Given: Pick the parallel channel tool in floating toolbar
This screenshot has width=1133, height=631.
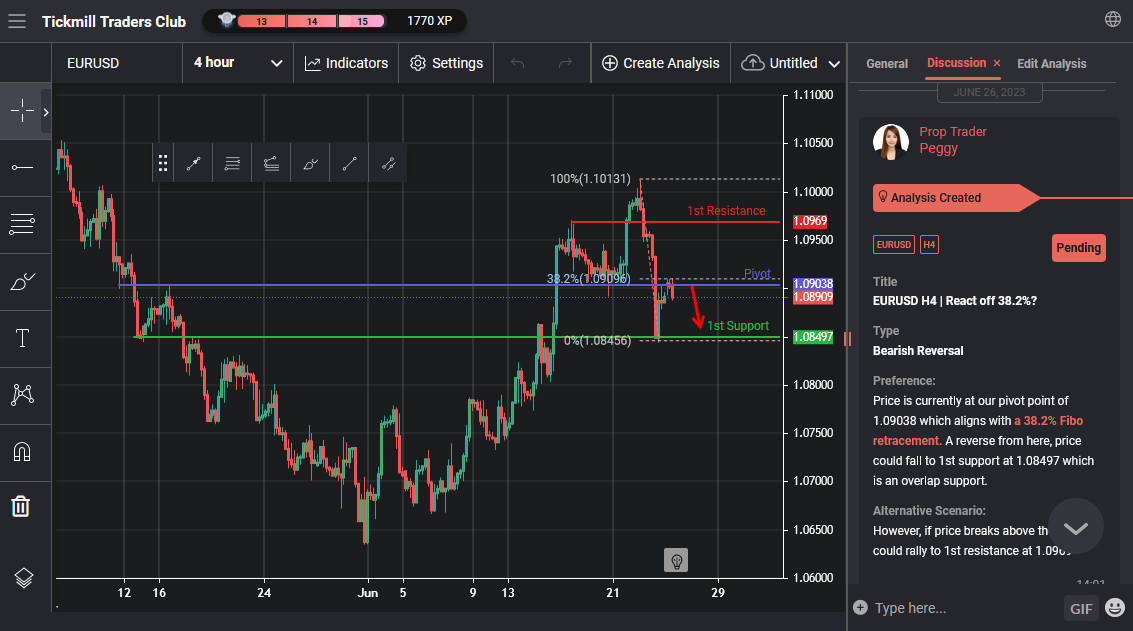Looking at the screenshot, I should tap(388, 164).
